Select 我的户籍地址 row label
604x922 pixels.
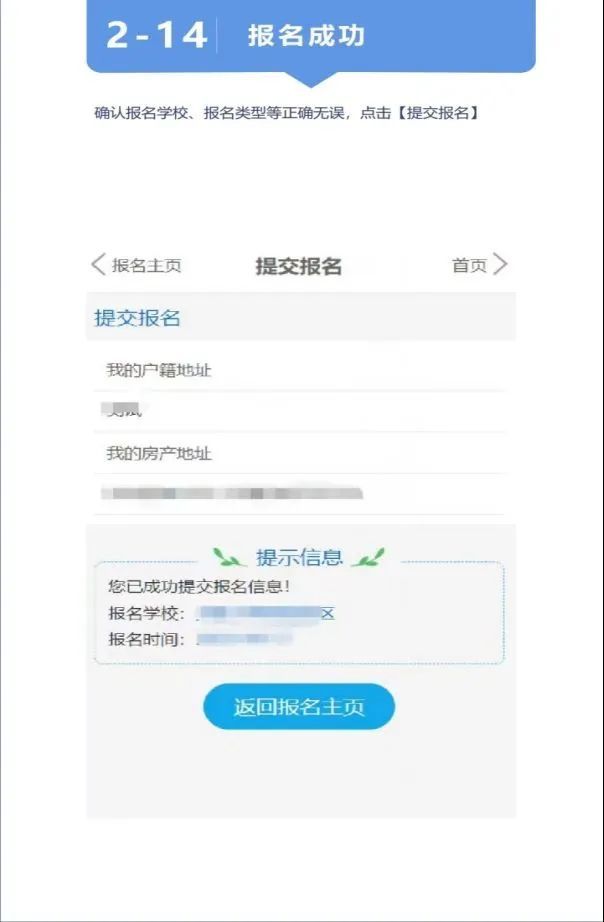pos(159,370)
